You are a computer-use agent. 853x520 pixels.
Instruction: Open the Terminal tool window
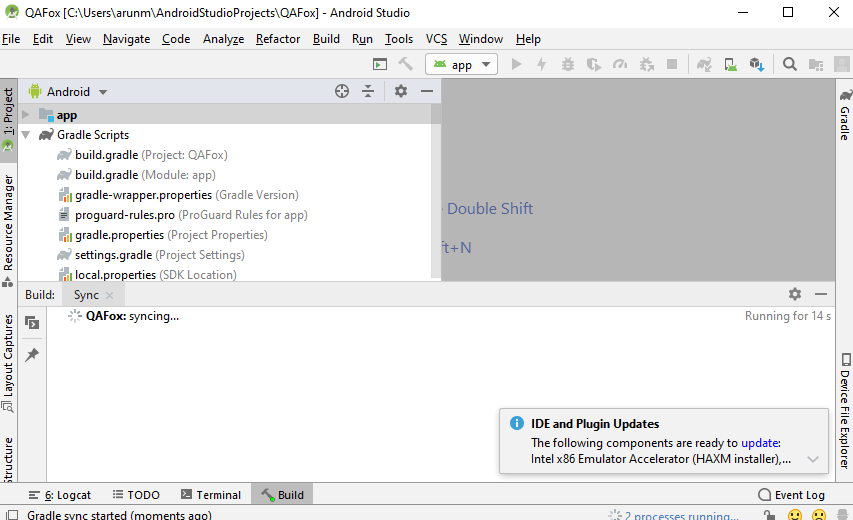click(211, 494)
